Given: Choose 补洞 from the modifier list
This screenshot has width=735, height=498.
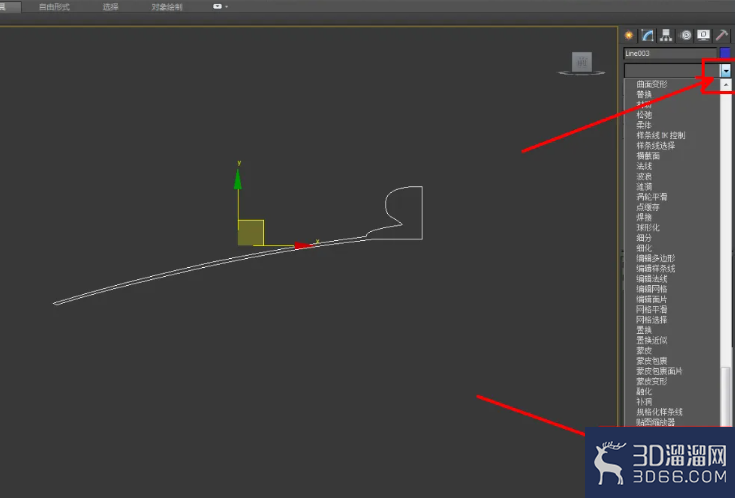Looking at the screenshot, I should click(x=644, y=402).
